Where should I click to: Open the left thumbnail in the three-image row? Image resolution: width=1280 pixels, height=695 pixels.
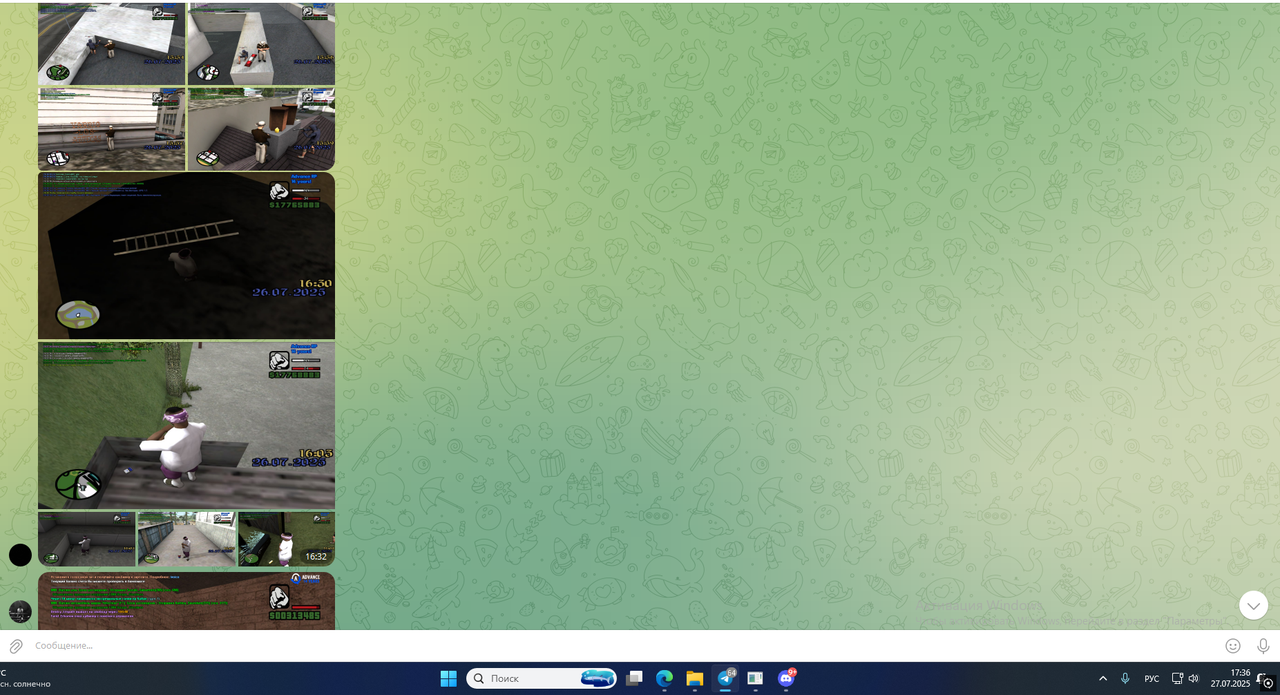tap(86, 539)
